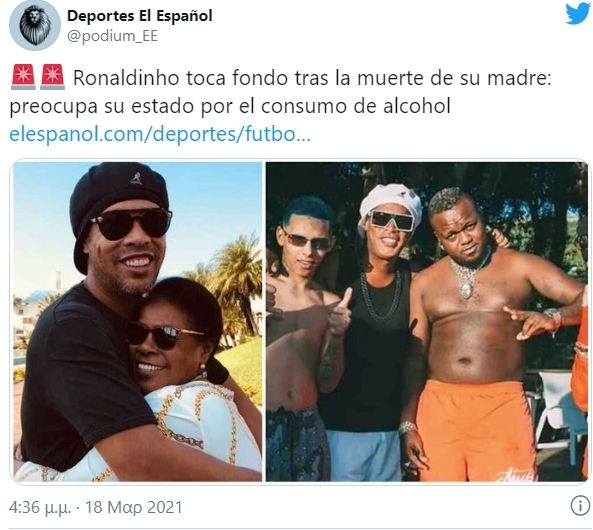
Task: Click the tweet line about consumo de alcohol
Action: [x=230, y=106]
